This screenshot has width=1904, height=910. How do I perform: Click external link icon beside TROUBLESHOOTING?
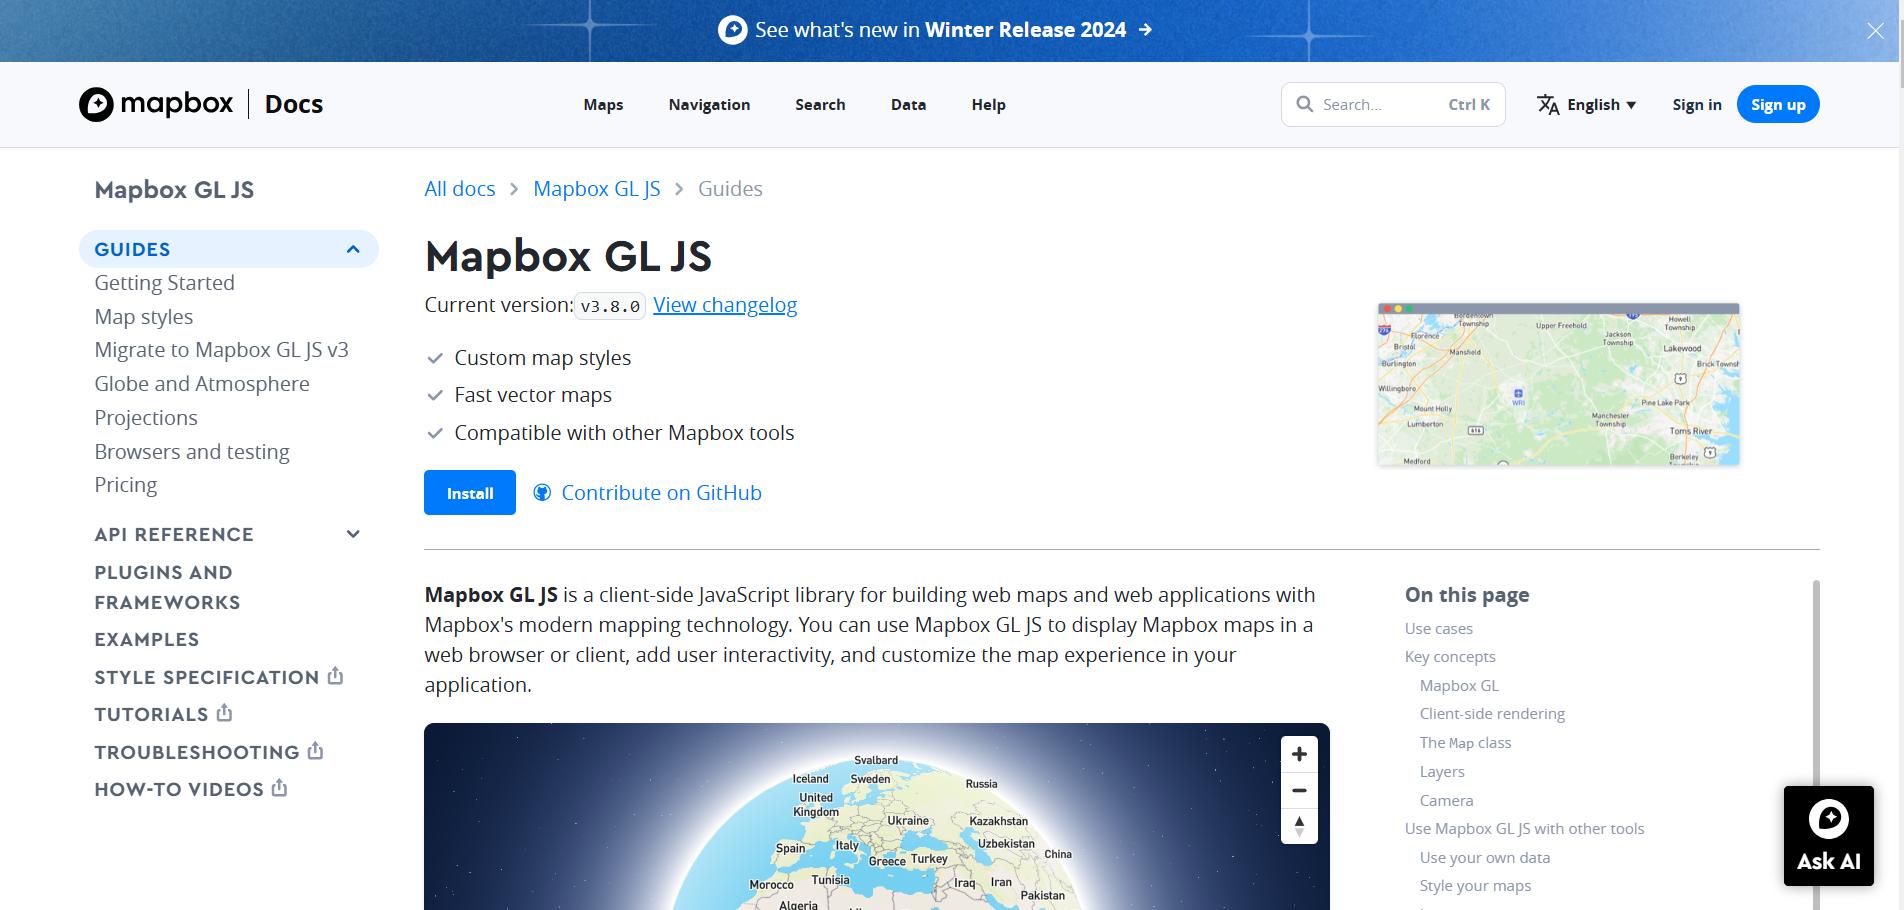[x=316, y=750]
